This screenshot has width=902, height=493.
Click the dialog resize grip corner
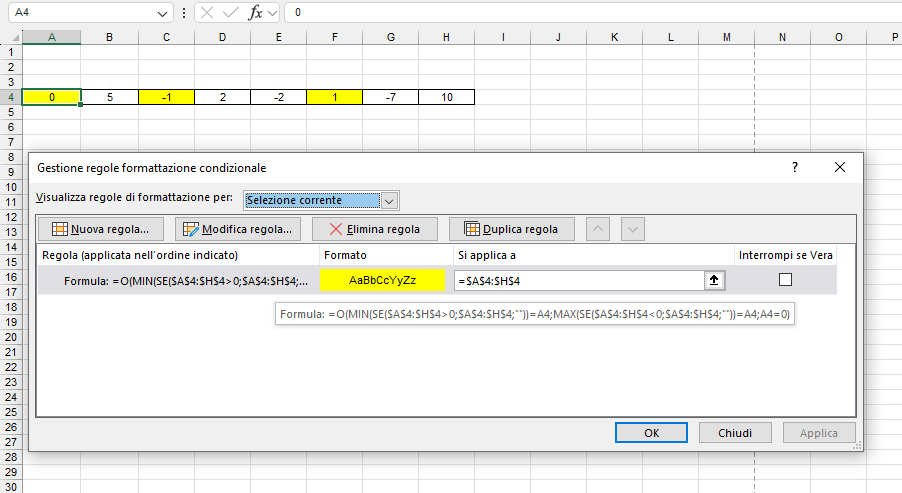858,445
